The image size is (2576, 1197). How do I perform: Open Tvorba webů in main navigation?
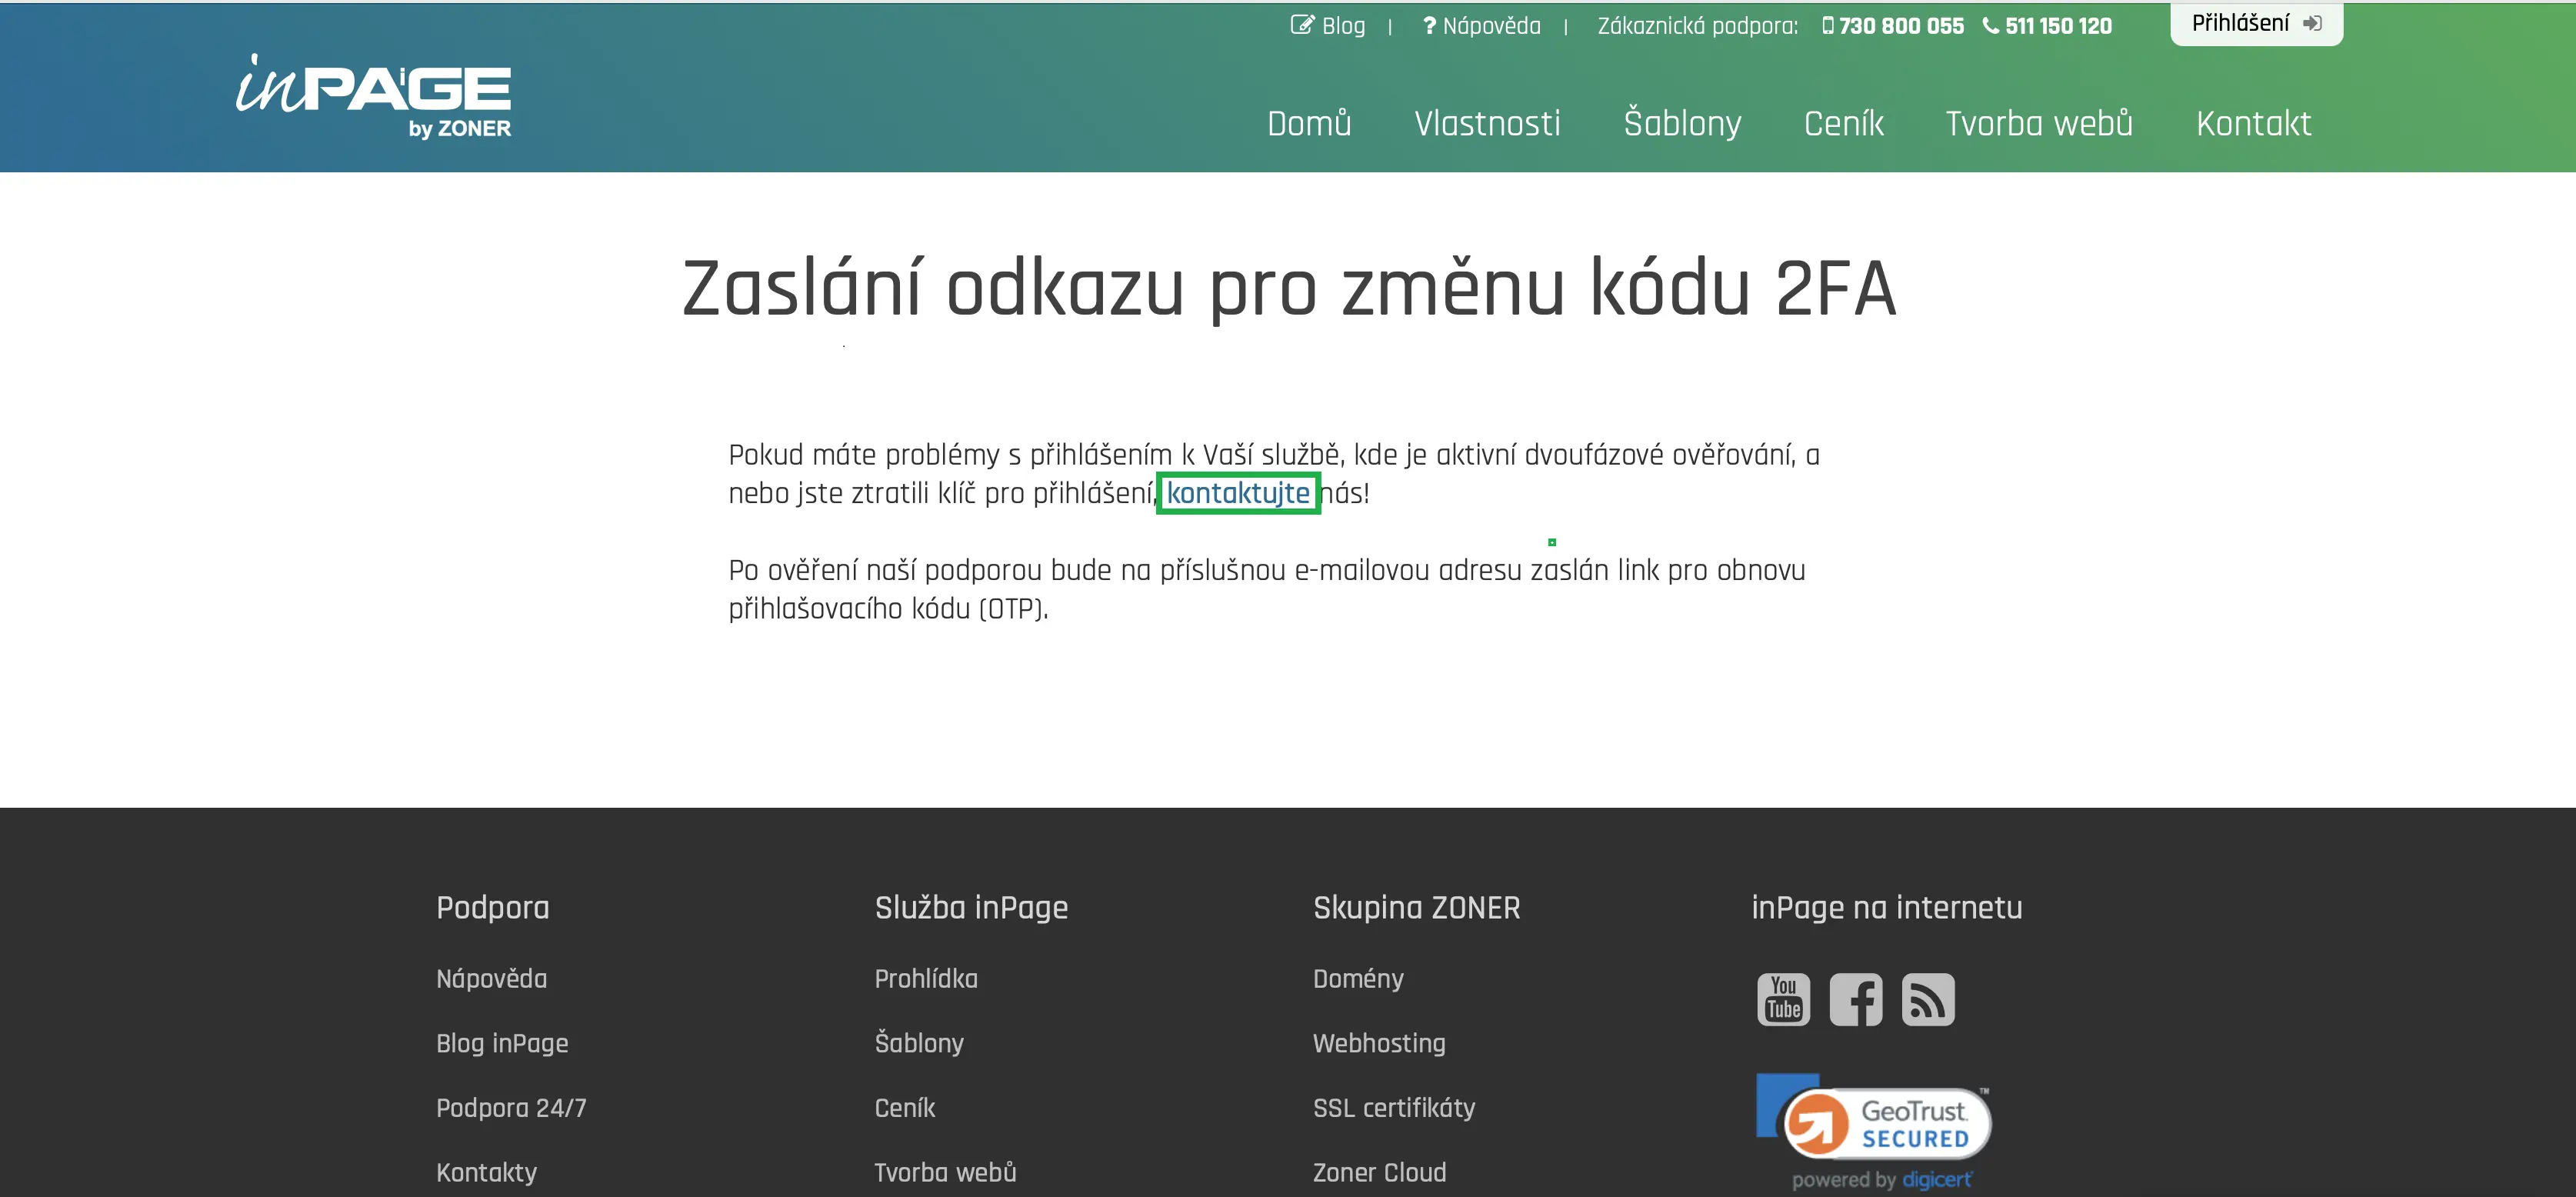(x=2039, y=123)
